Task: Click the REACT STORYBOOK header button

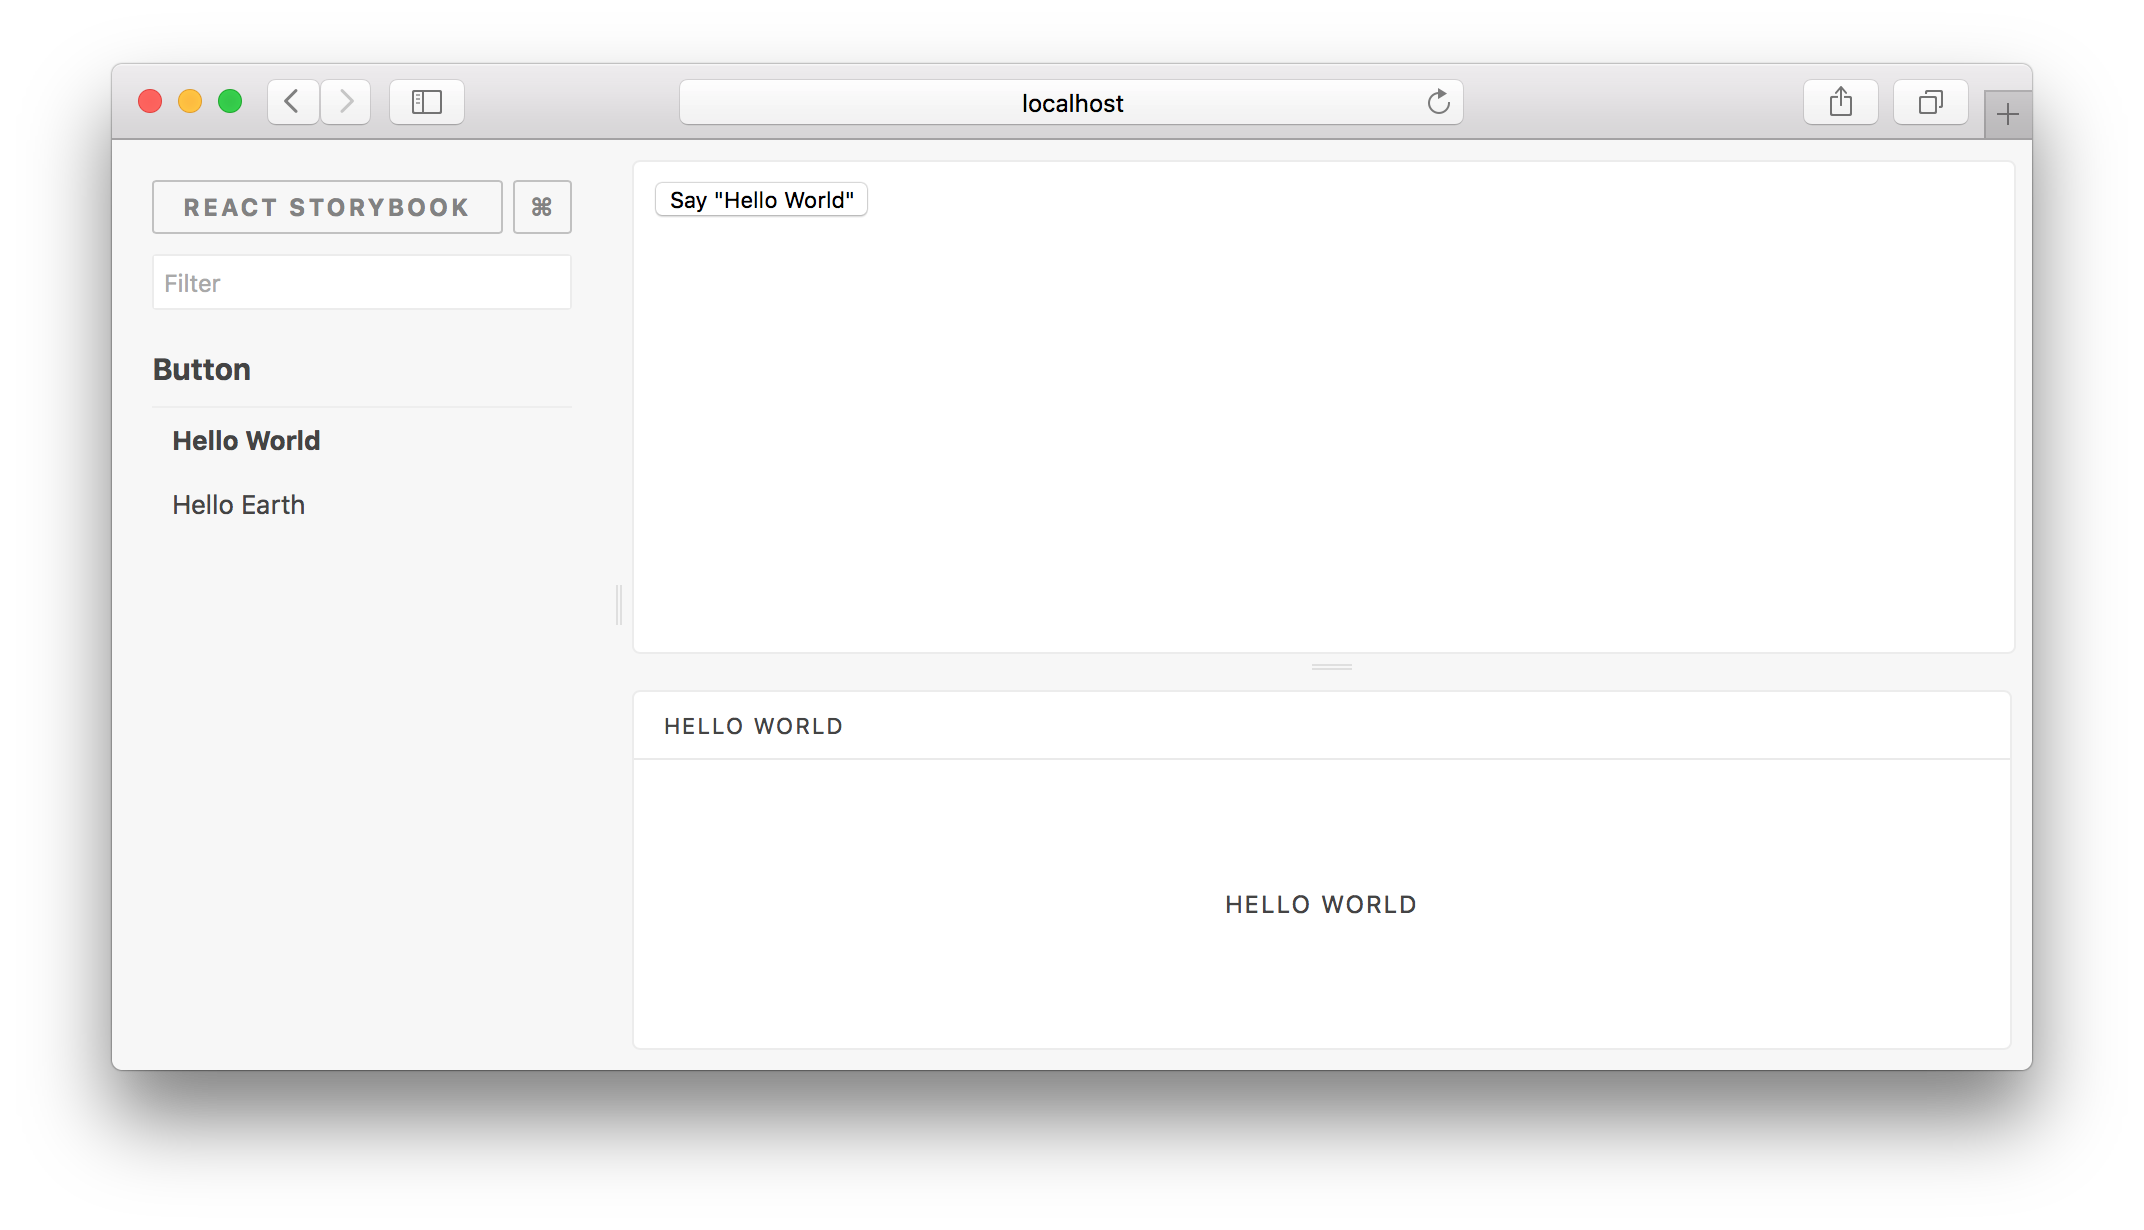Action: pos(327,207)
